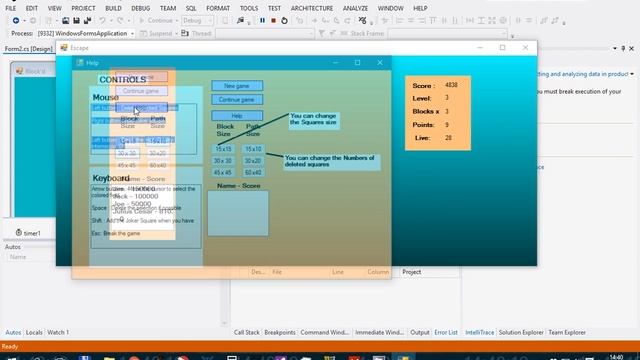Close the IntelliTrace side panel
The width and height of the screenshot is (640, 360).
(x=631, y=48)
